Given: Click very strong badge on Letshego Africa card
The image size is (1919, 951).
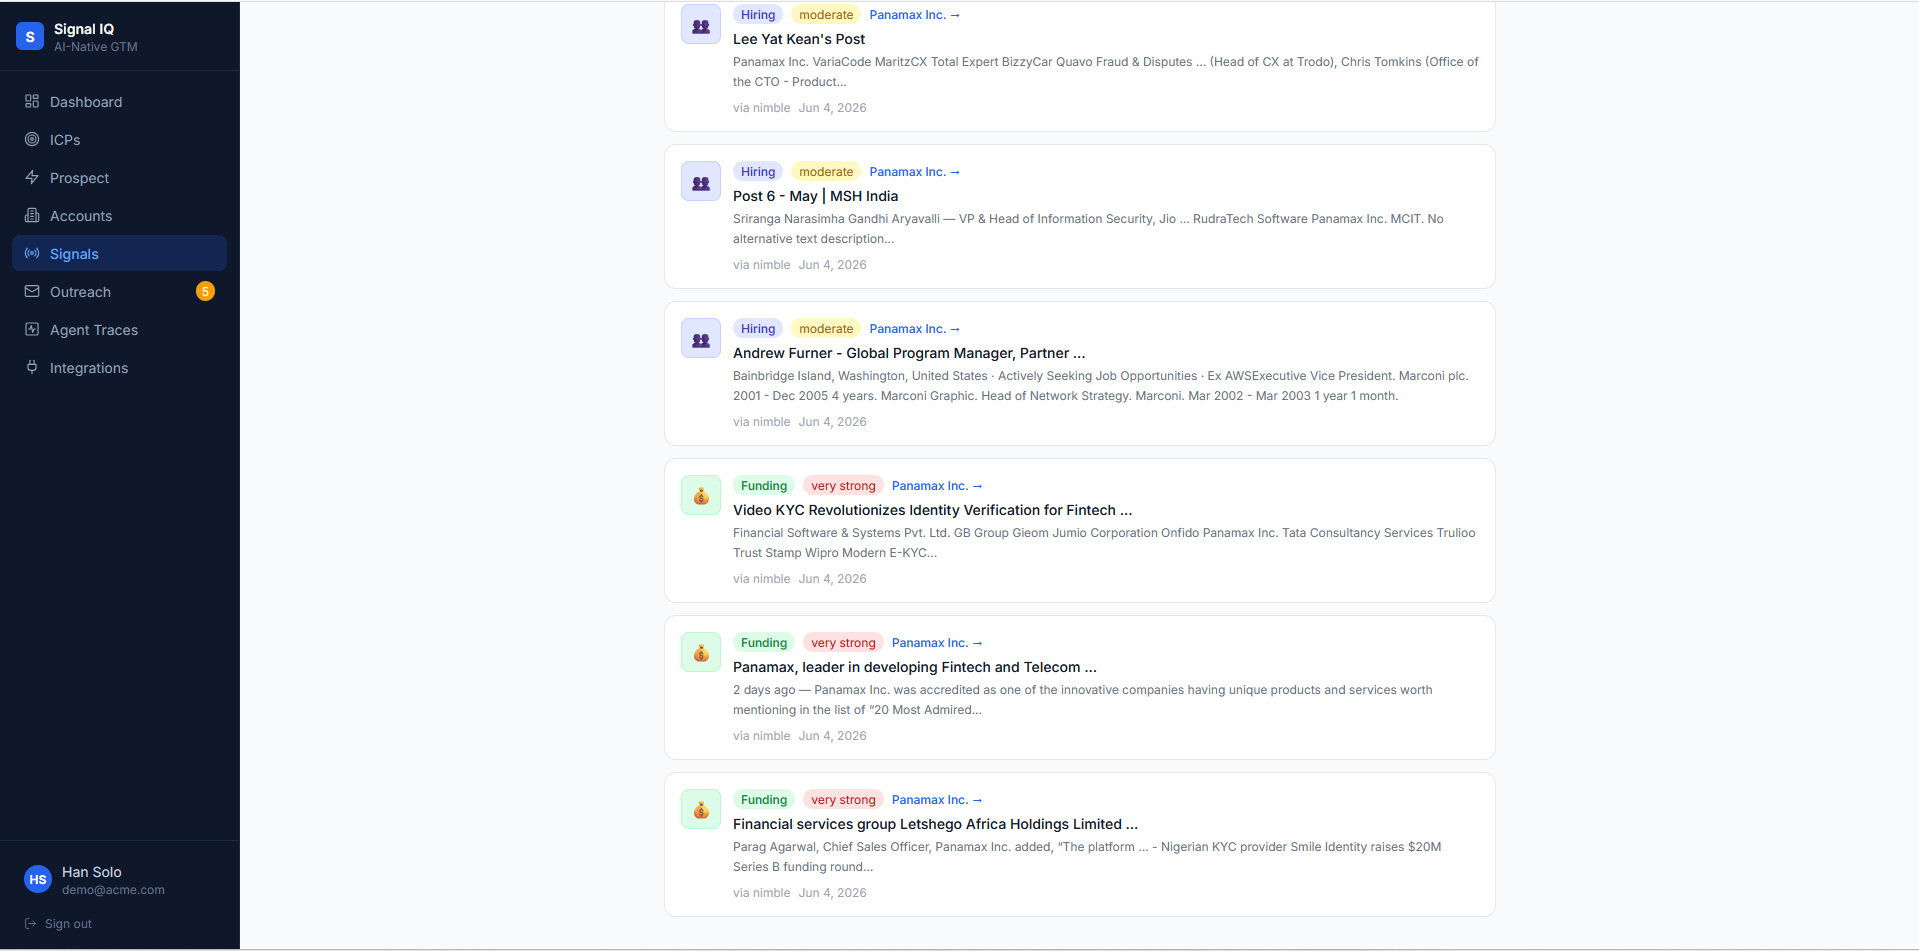Looking at the screenshot, I should click(843, 800).
